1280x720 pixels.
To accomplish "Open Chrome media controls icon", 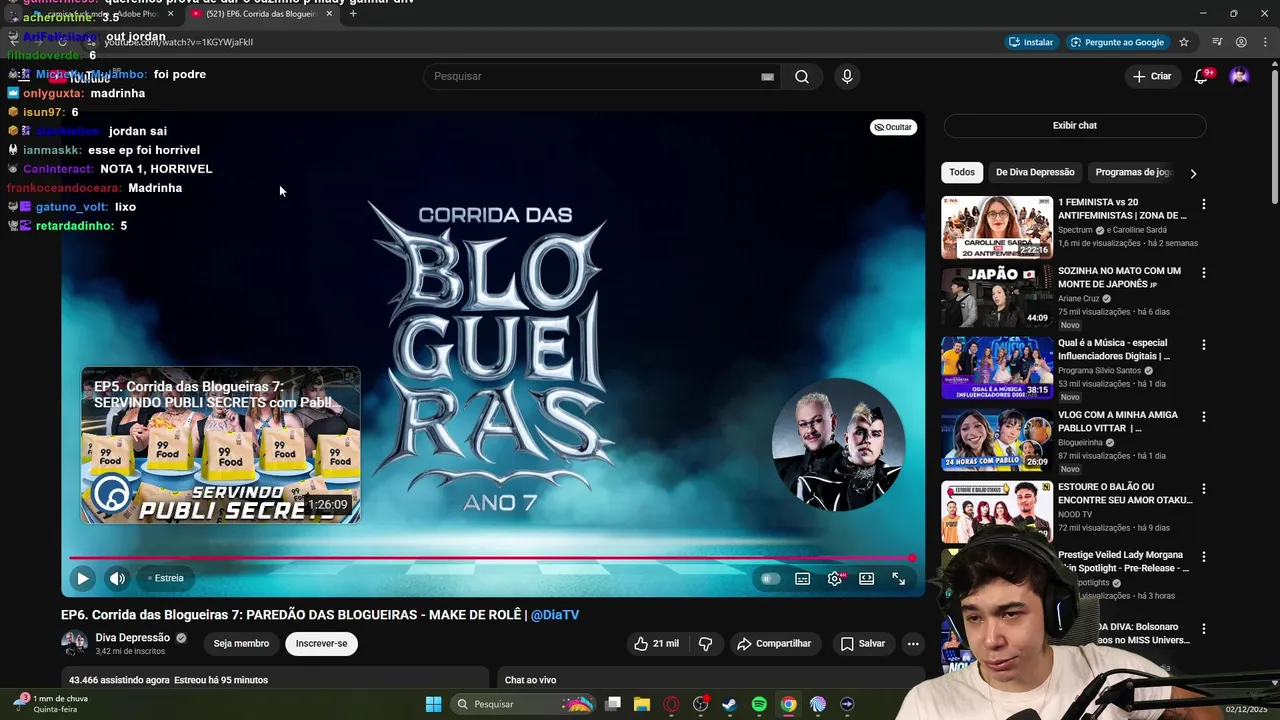I will point(1217,42).
